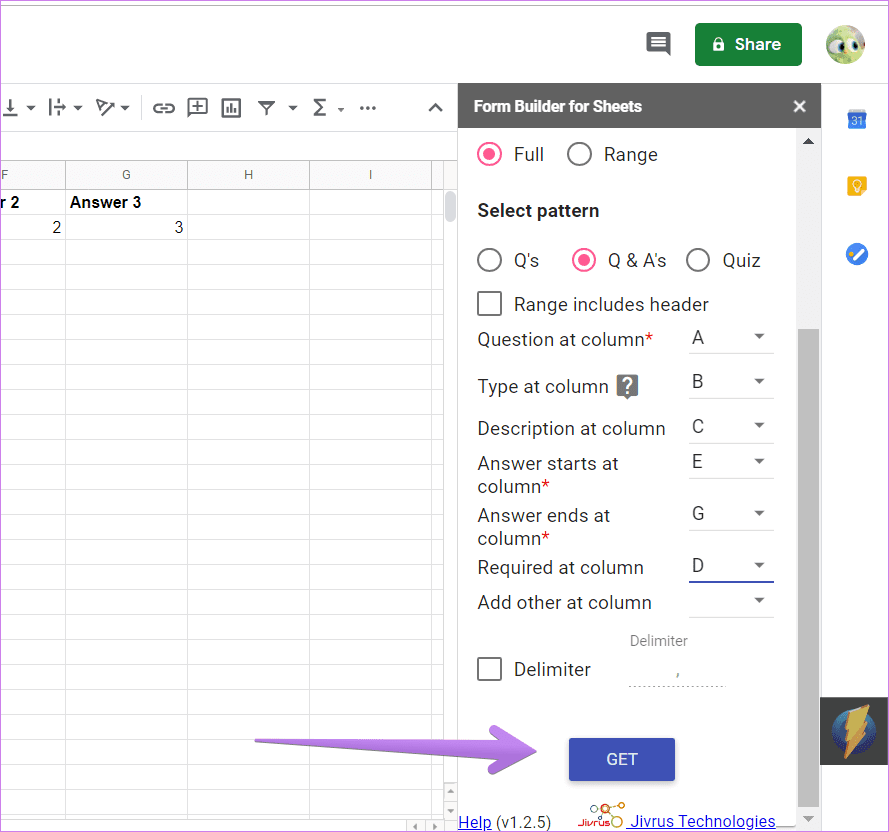Click the GET button
The height and width of the screenshot is (832, 889).
[621, 759]
